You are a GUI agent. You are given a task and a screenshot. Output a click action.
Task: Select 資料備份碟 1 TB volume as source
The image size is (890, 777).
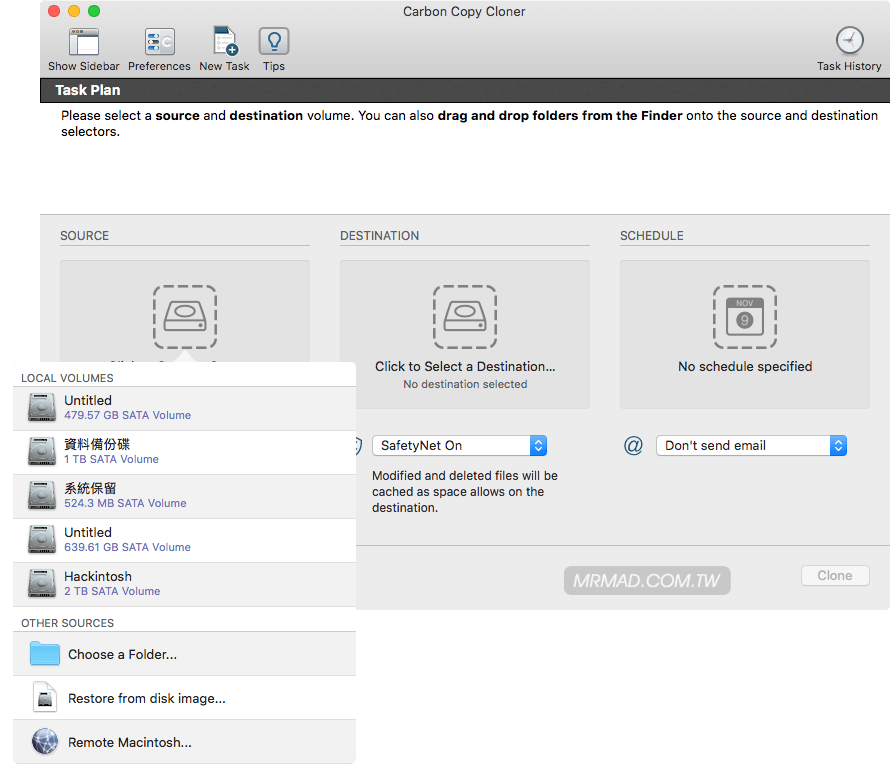pos(184,452)
